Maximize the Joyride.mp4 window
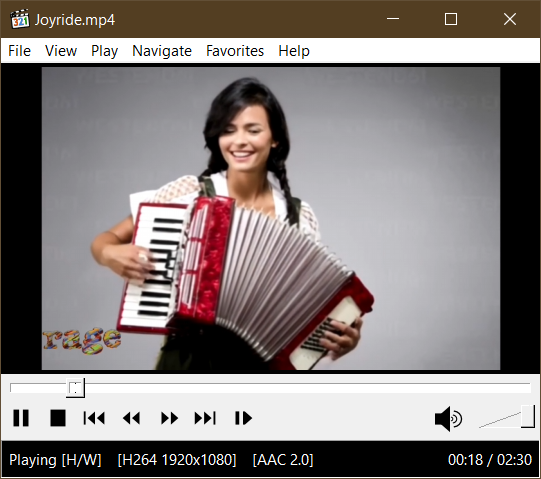The image size is (541, 479). pyautogui.click(x=451, y=19)
